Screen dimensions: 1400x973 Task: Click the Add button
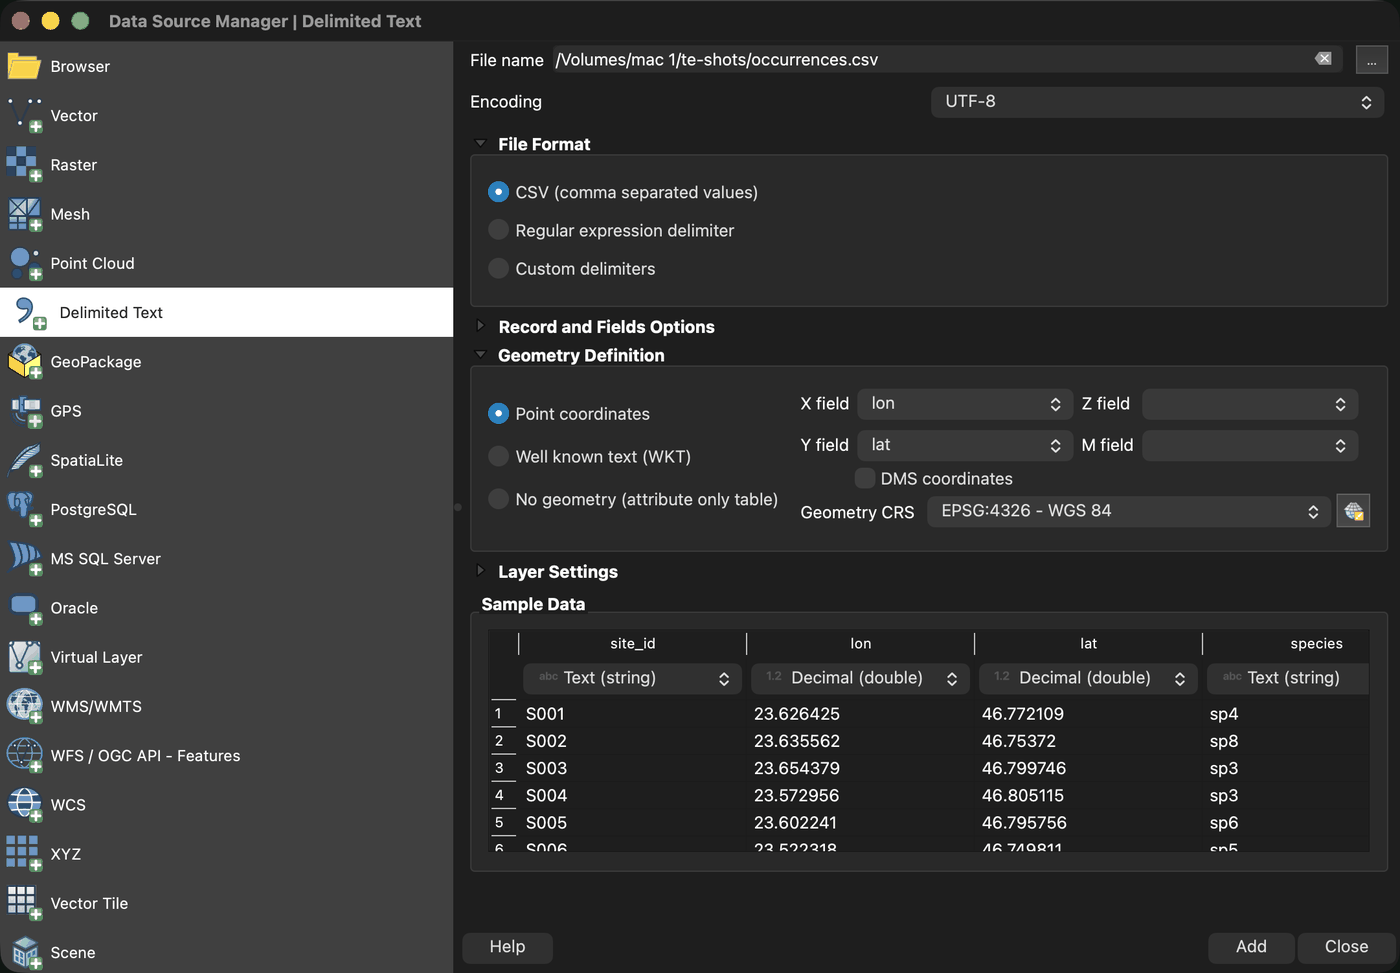pyautogui.click(x=1251, y=947)
